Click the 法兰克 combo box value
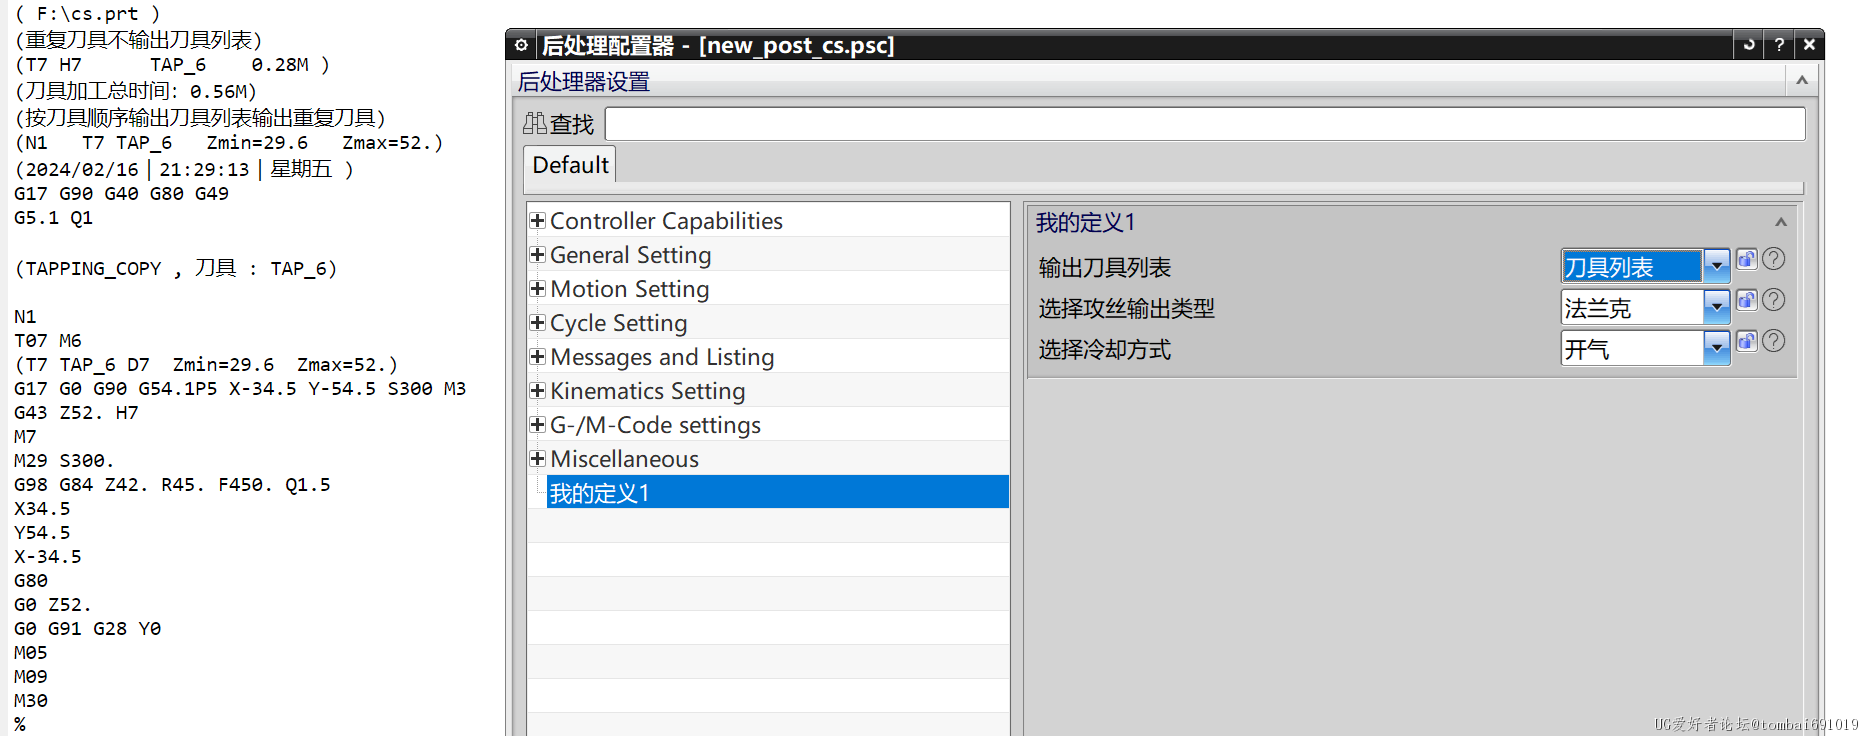Screen dimensions: 1861x736 tap(1632, 307)
